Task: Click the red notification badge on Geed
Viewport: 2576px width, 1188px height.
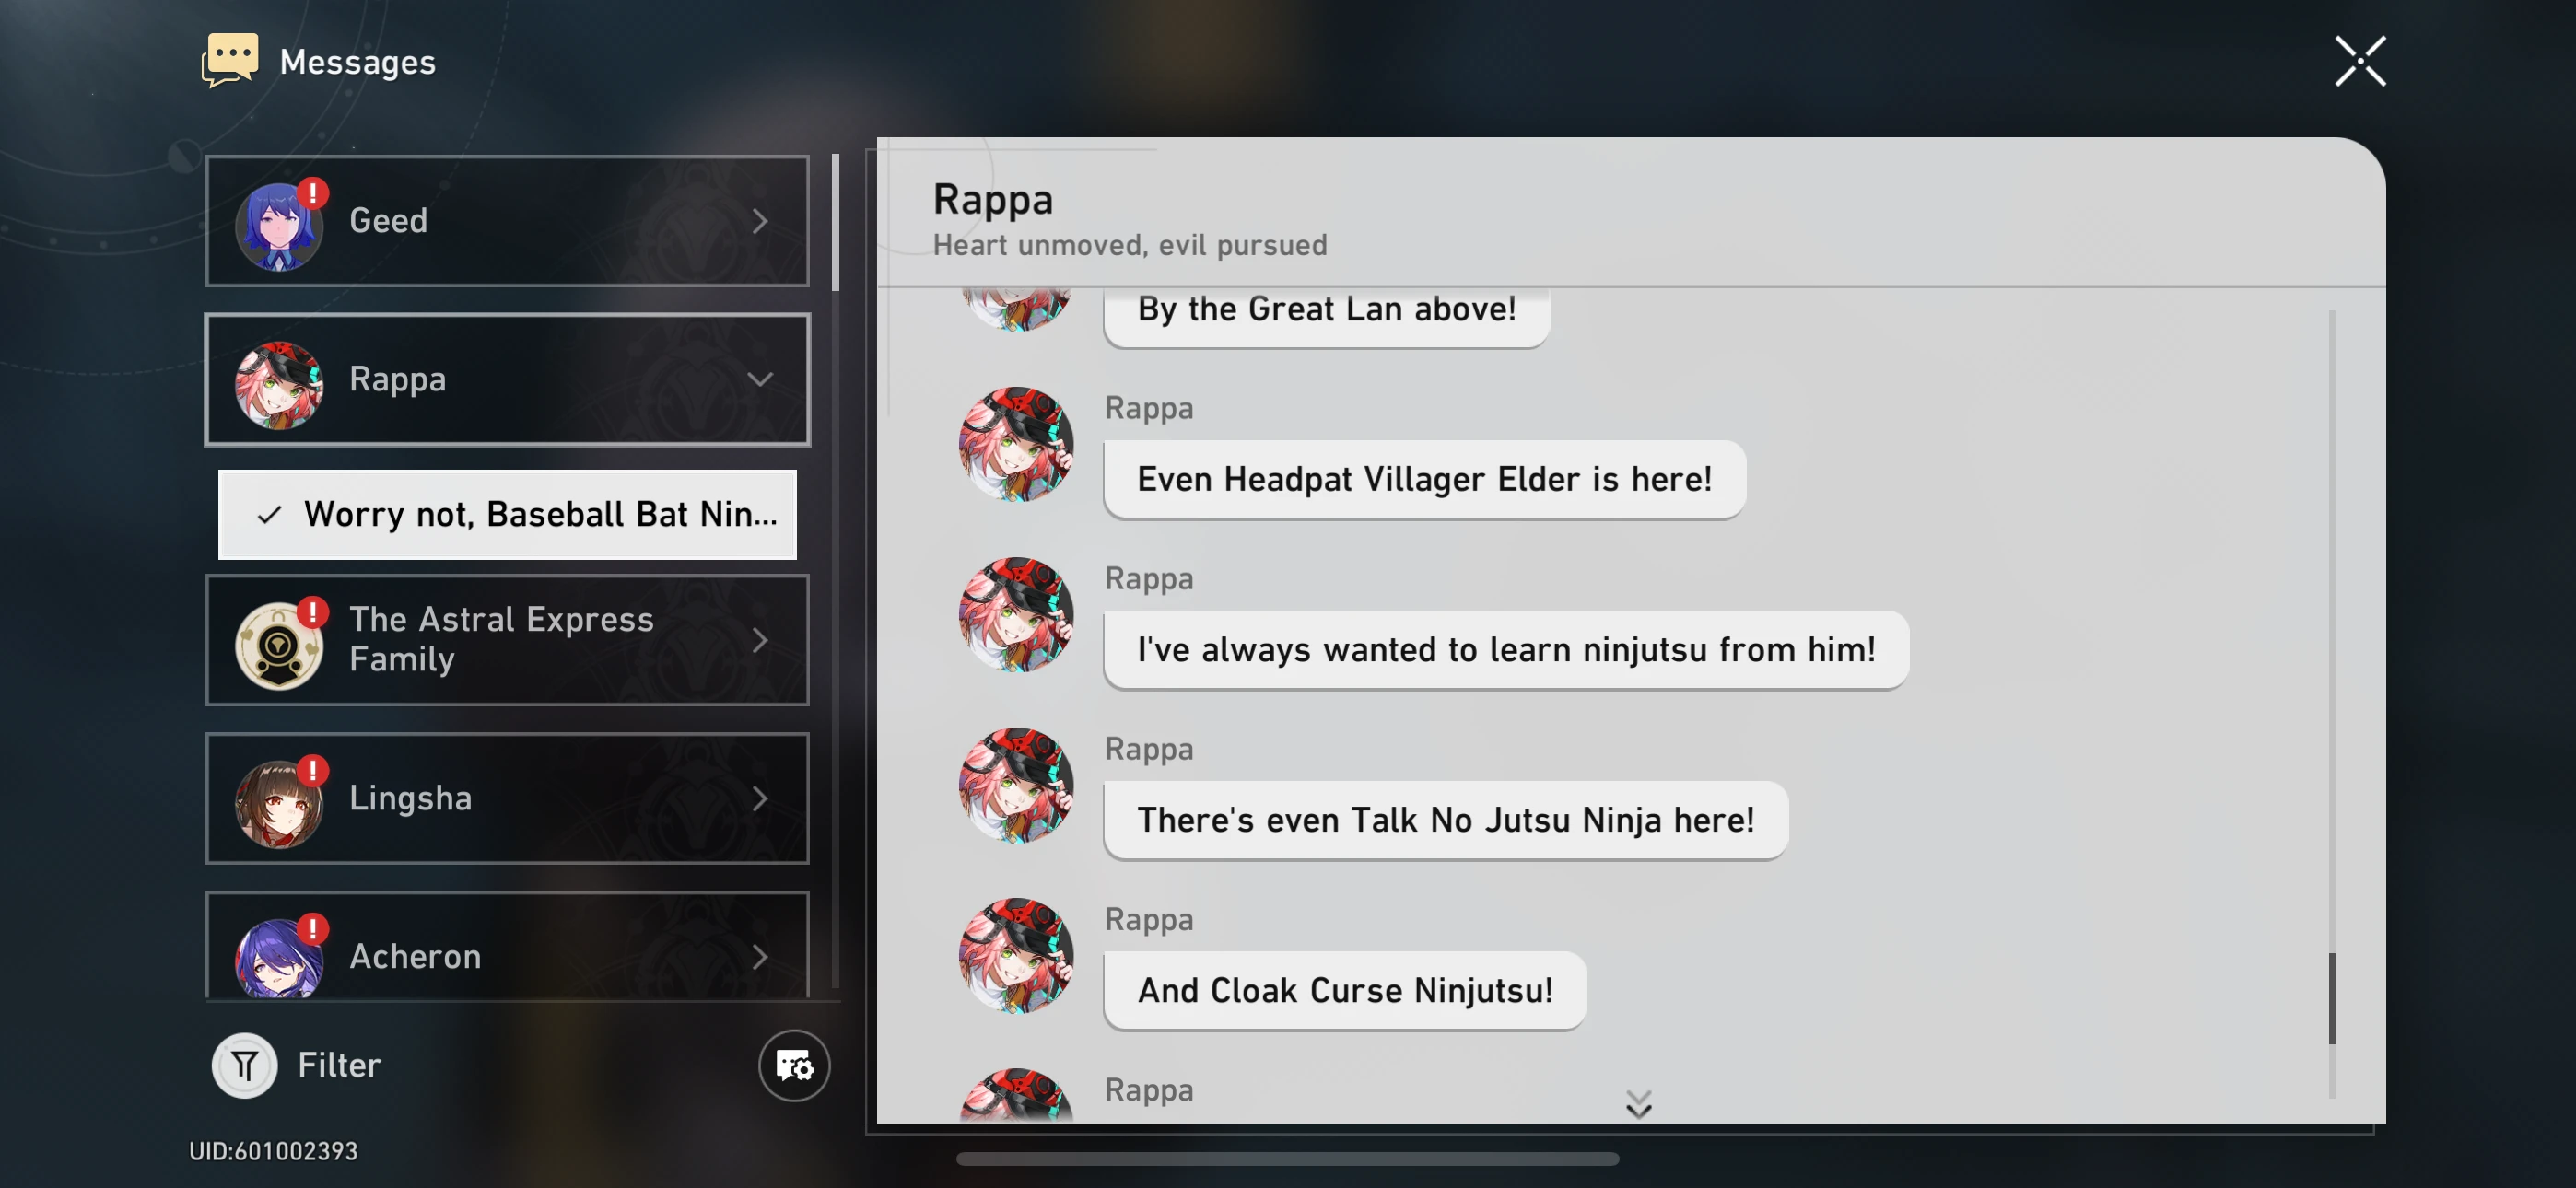Action: 315,193
